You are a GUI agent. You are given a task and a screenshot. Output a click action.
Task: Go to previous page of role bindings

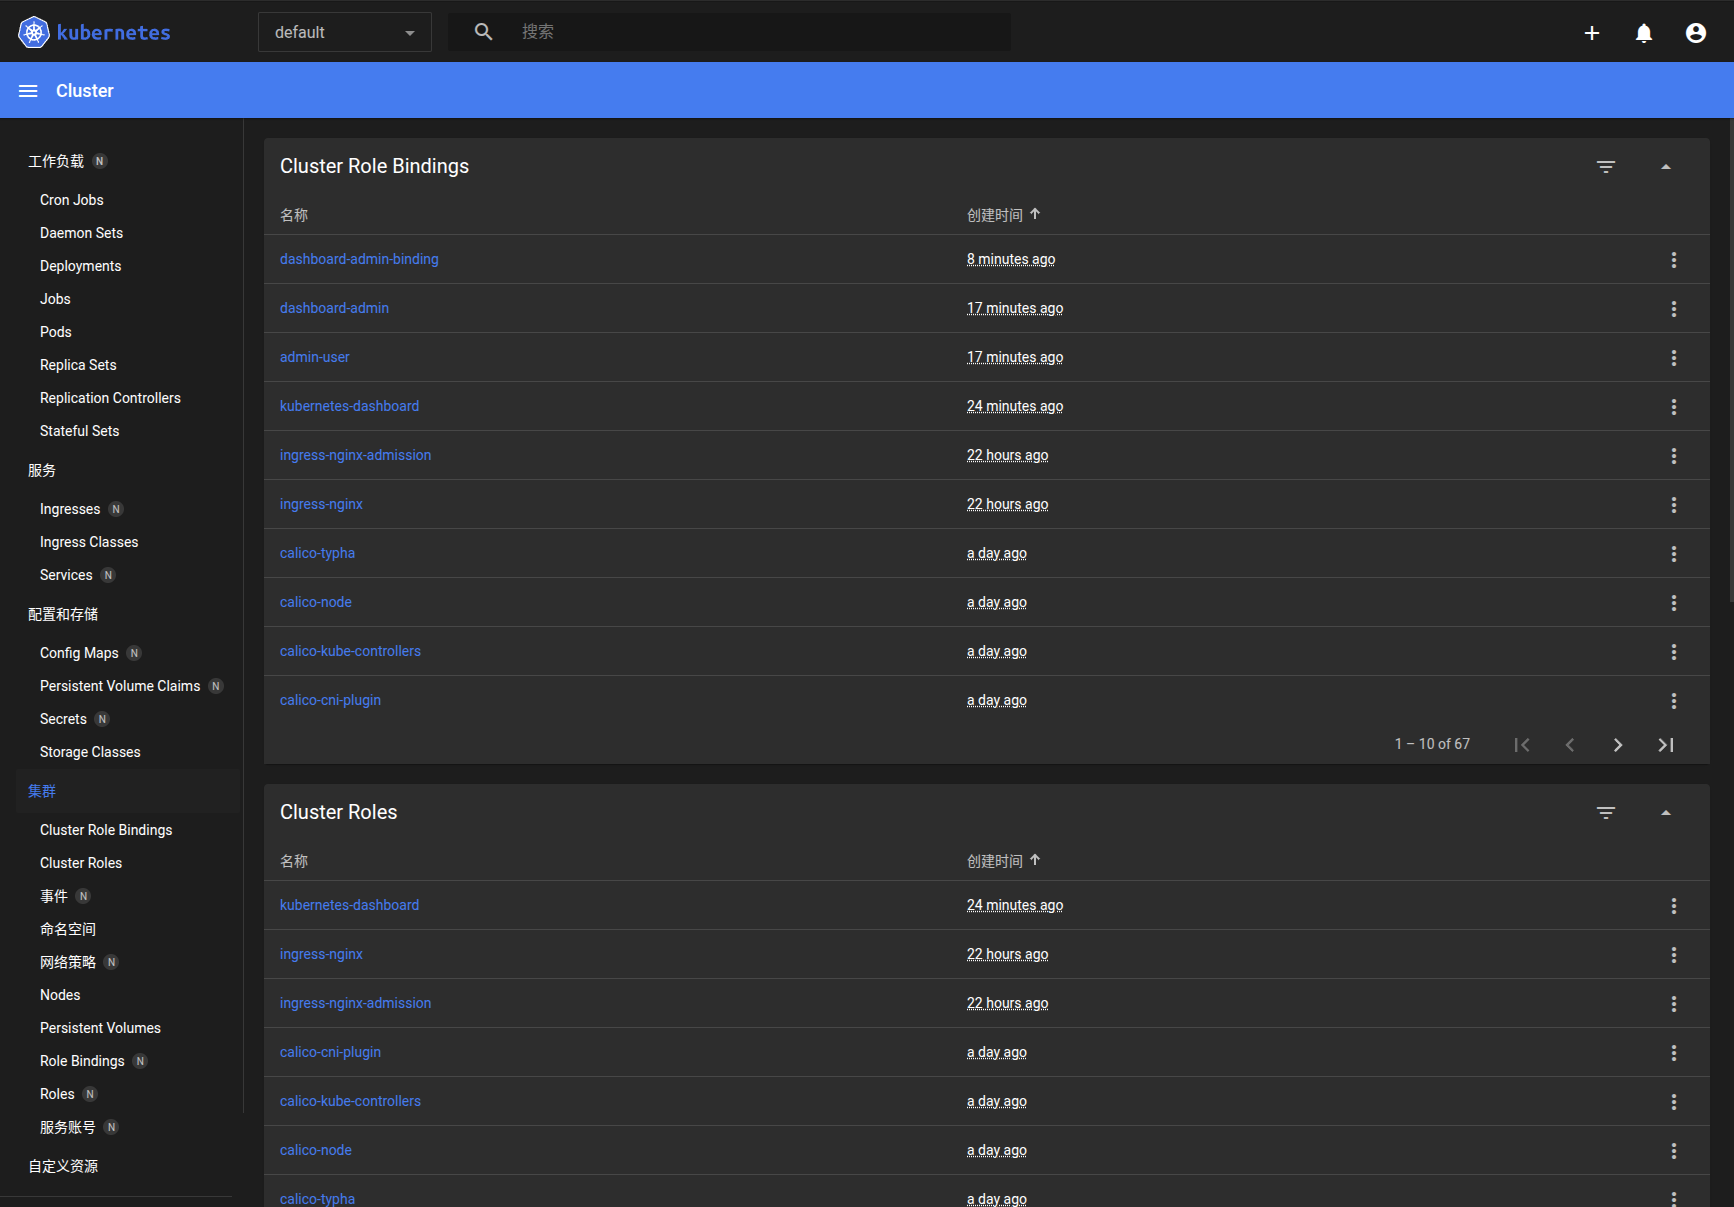point(1570,745)
